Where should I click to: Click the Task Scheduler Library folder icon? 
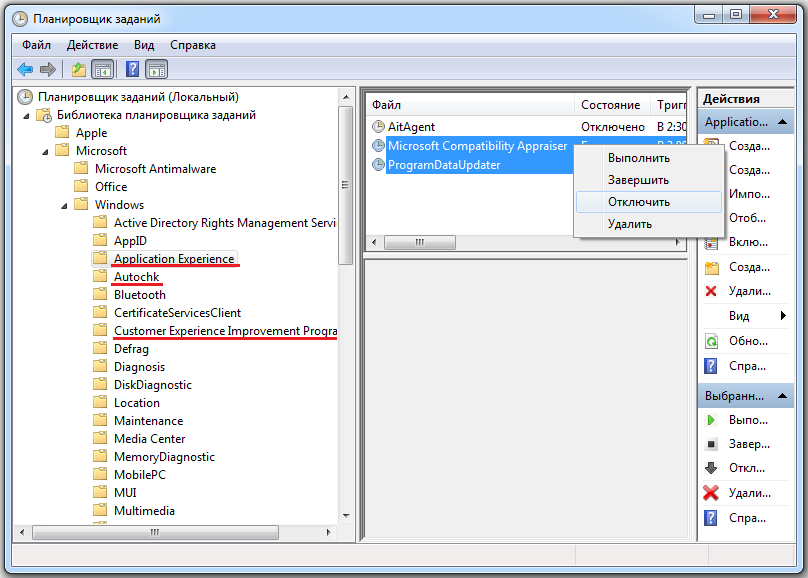[x=44, y=115]
